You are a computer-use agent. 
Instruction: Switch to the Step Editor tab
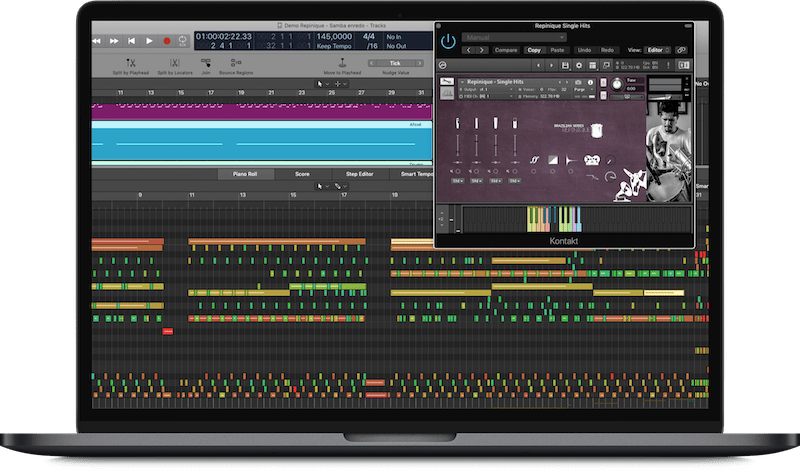[360, 174]
